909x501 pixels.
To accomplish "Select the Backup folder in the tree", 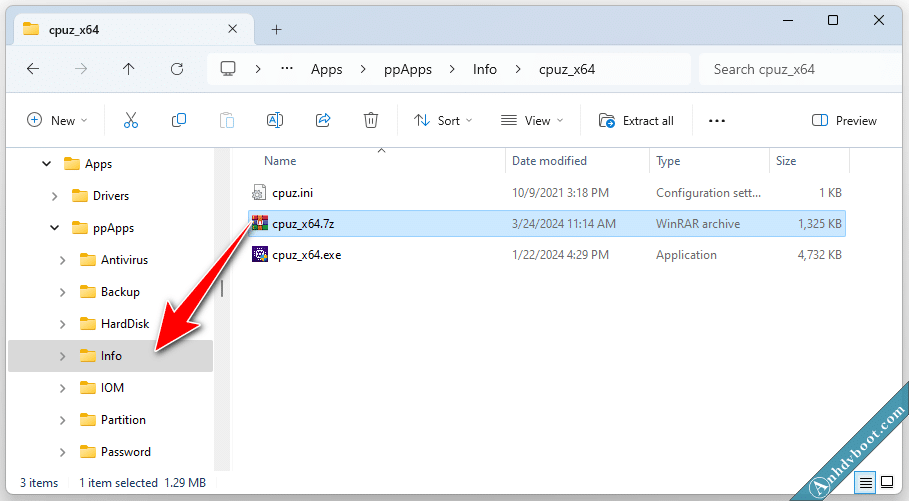I will point(120,292).
